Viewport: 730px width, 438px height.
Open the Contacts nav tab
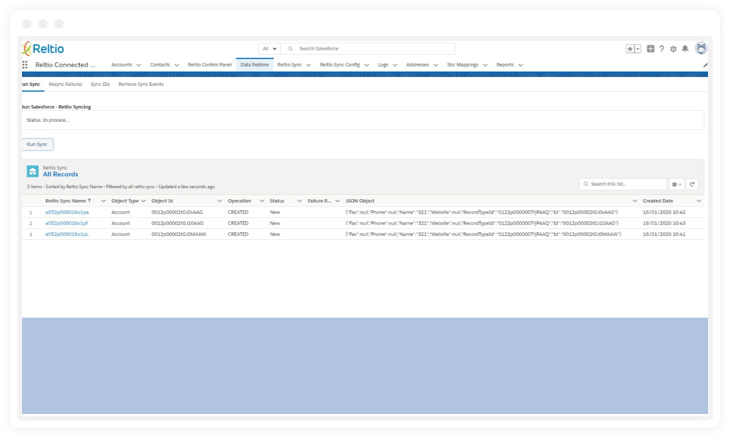click(160, 65)
